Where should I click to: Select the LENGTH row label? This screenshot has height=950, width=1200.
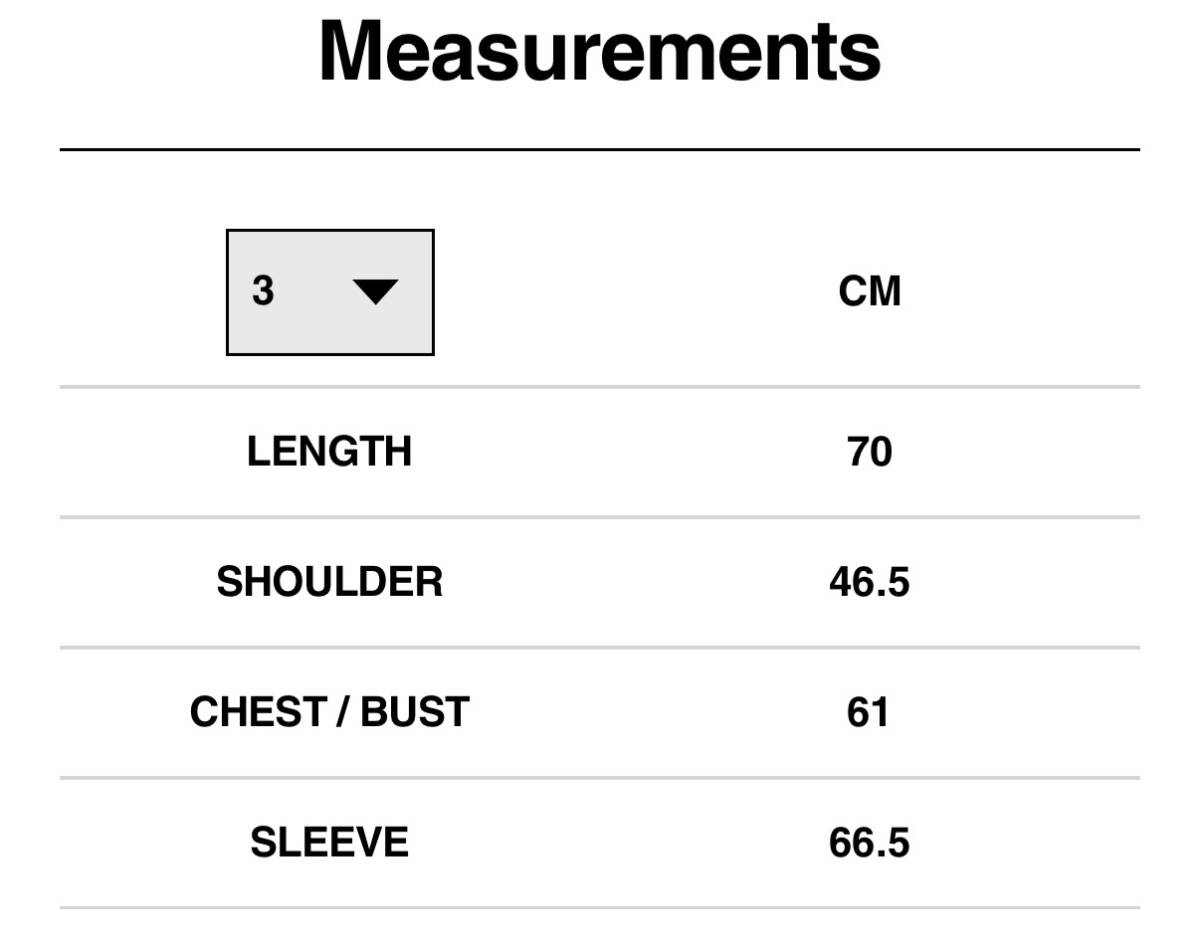point(330,452)
